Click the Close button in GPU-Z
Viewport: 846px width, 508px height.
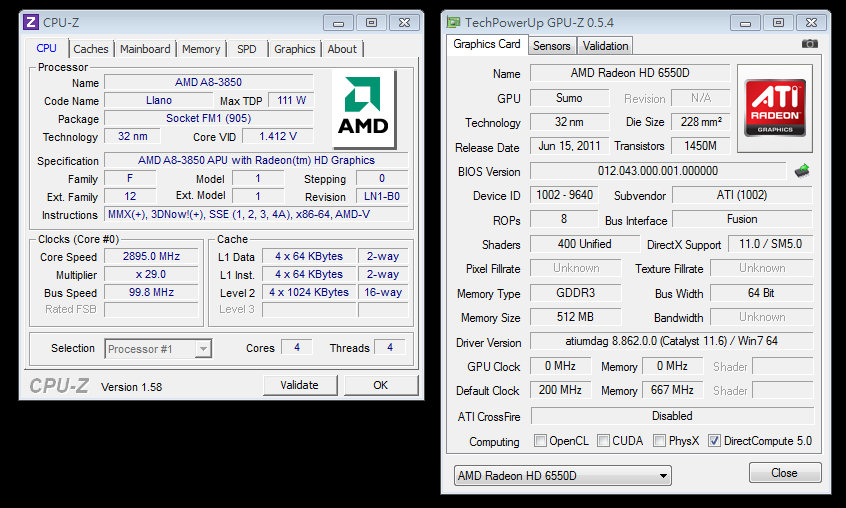(784, 473)
